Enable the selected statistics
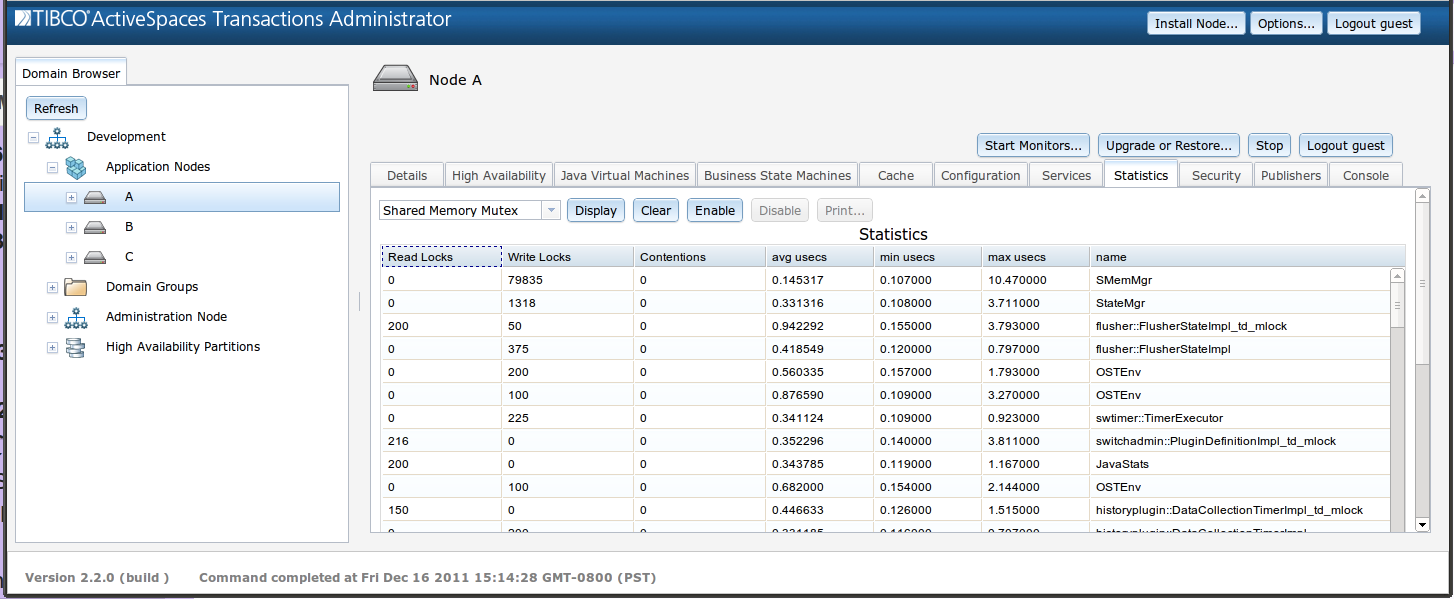The height and width of the screenshot is (599, 1454). 714,210
